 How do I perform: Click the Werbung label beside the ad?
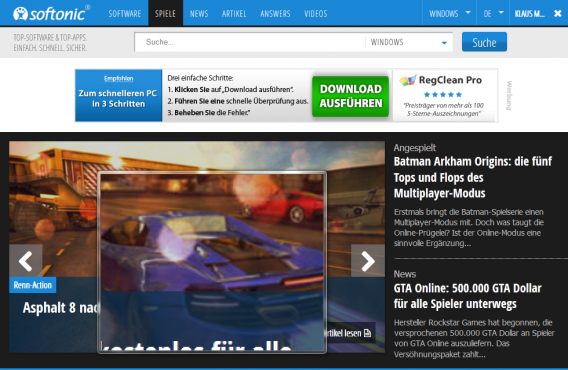pos(509,96)
